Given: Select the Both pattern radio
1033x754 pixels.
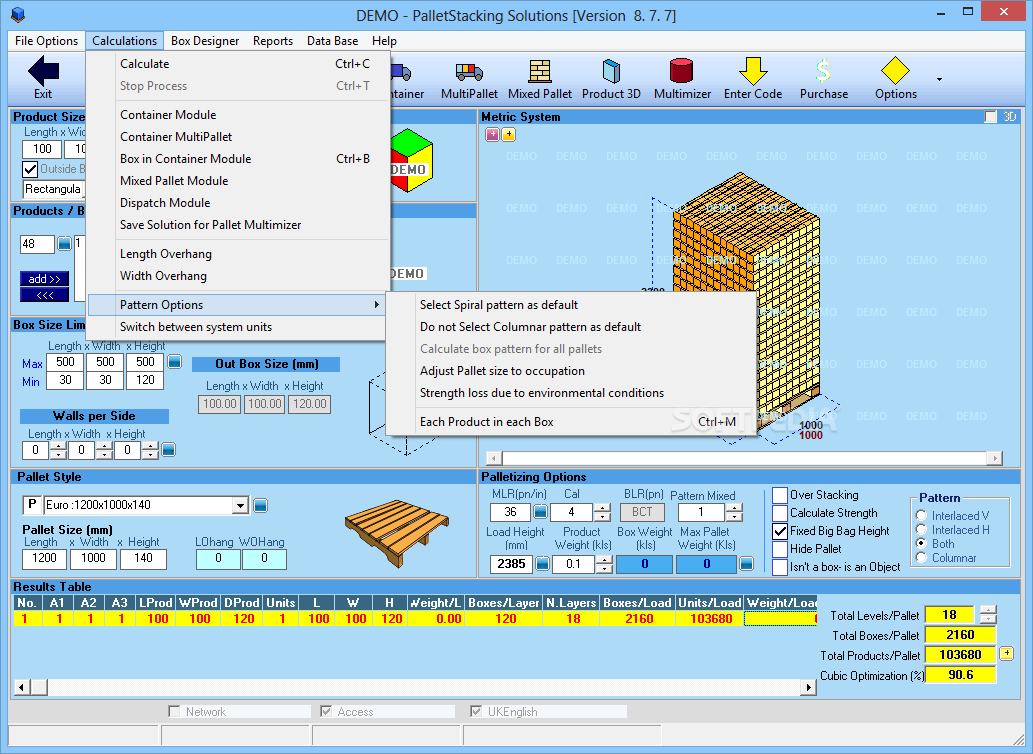Looking at the screenshot, I should coord(921,543).
